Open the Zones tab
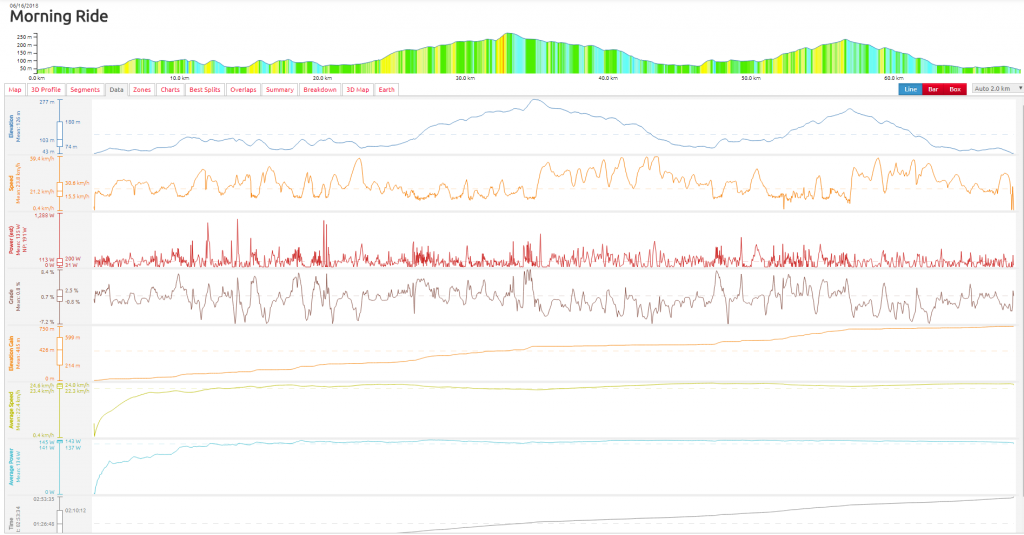The image size is (1024, 535). (x=142, y=89)
